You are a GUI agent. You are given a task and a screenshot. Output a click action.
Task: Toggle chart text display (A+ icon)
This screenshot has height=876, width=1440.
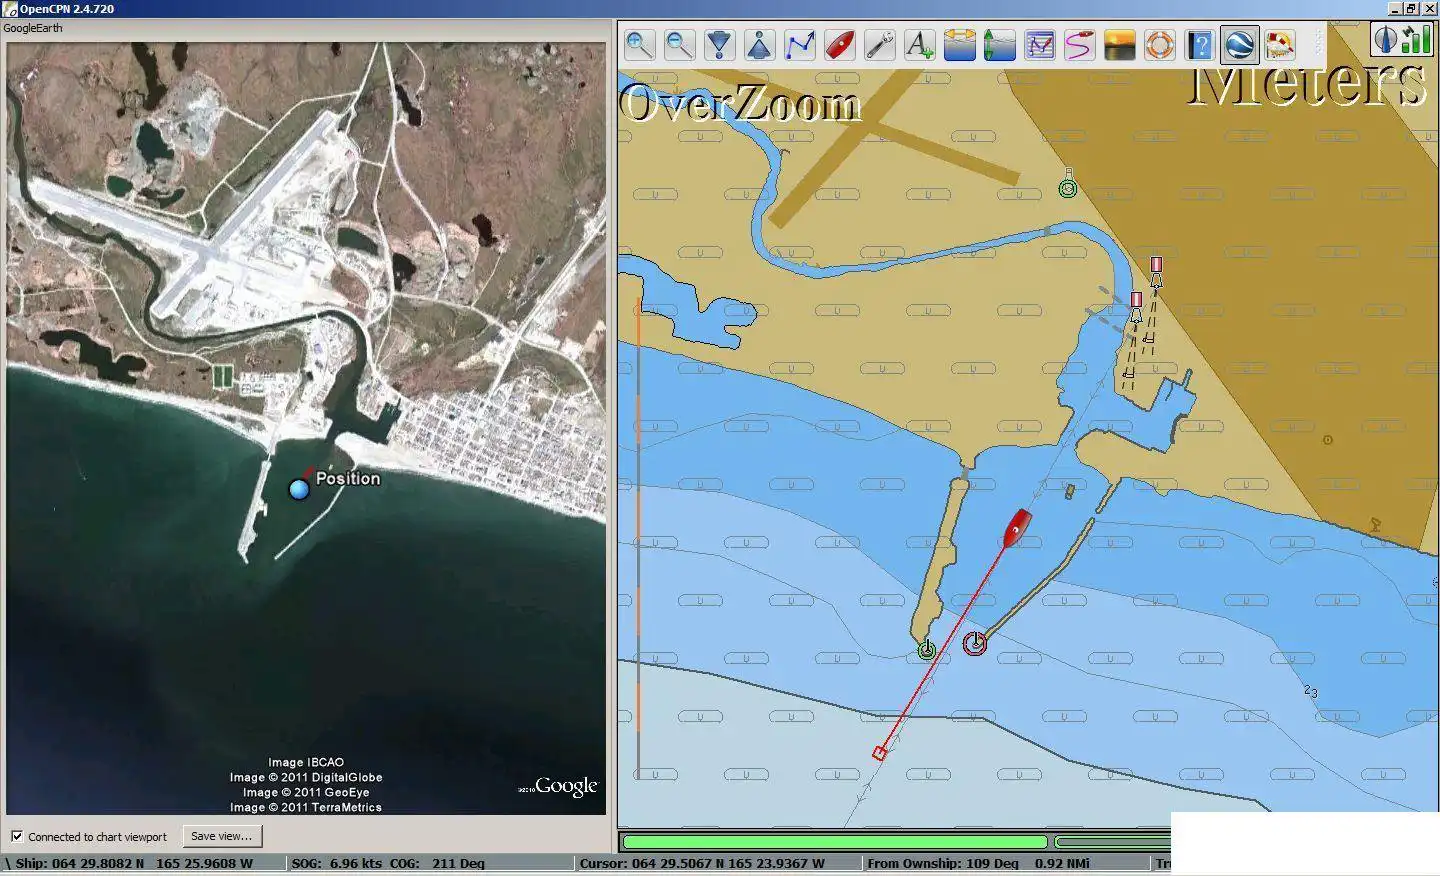[920, 45]
